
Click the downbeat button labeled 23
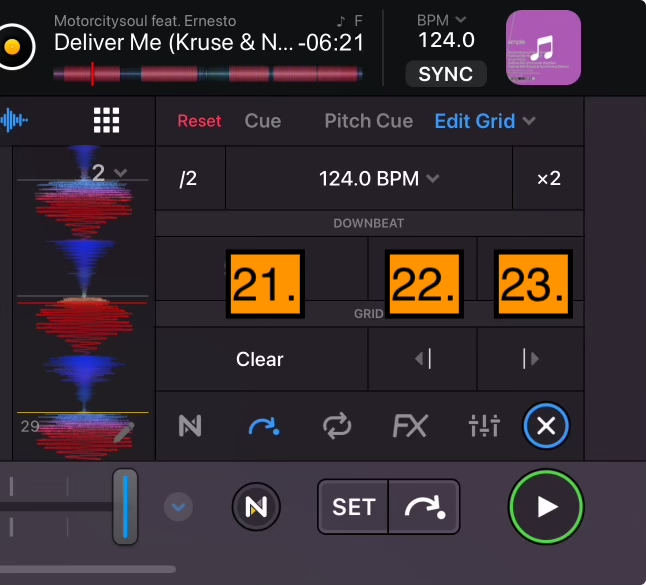pyautogui.click(x=533, y=284)
